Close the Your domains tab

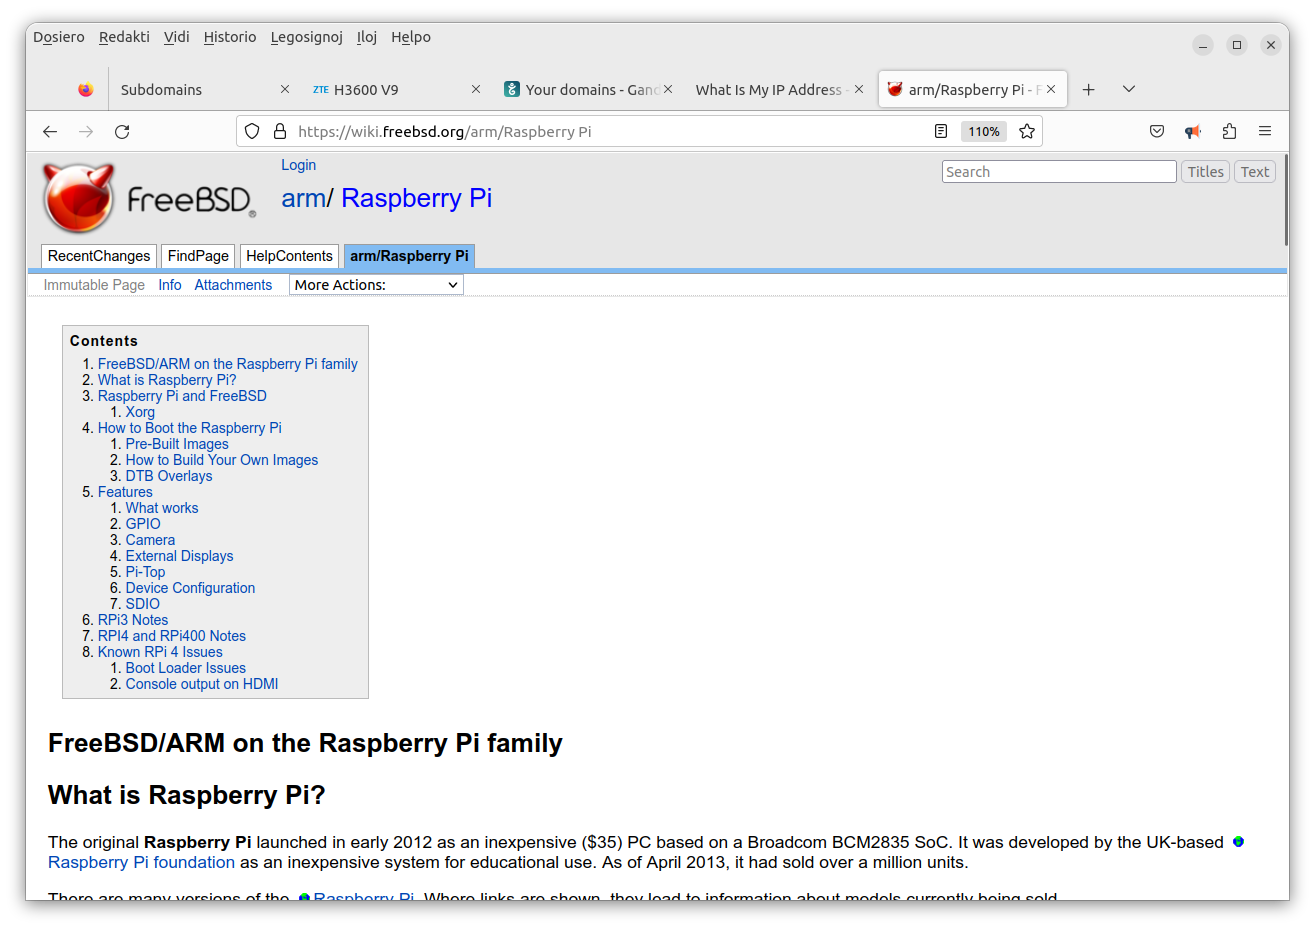tap(668, 89)
